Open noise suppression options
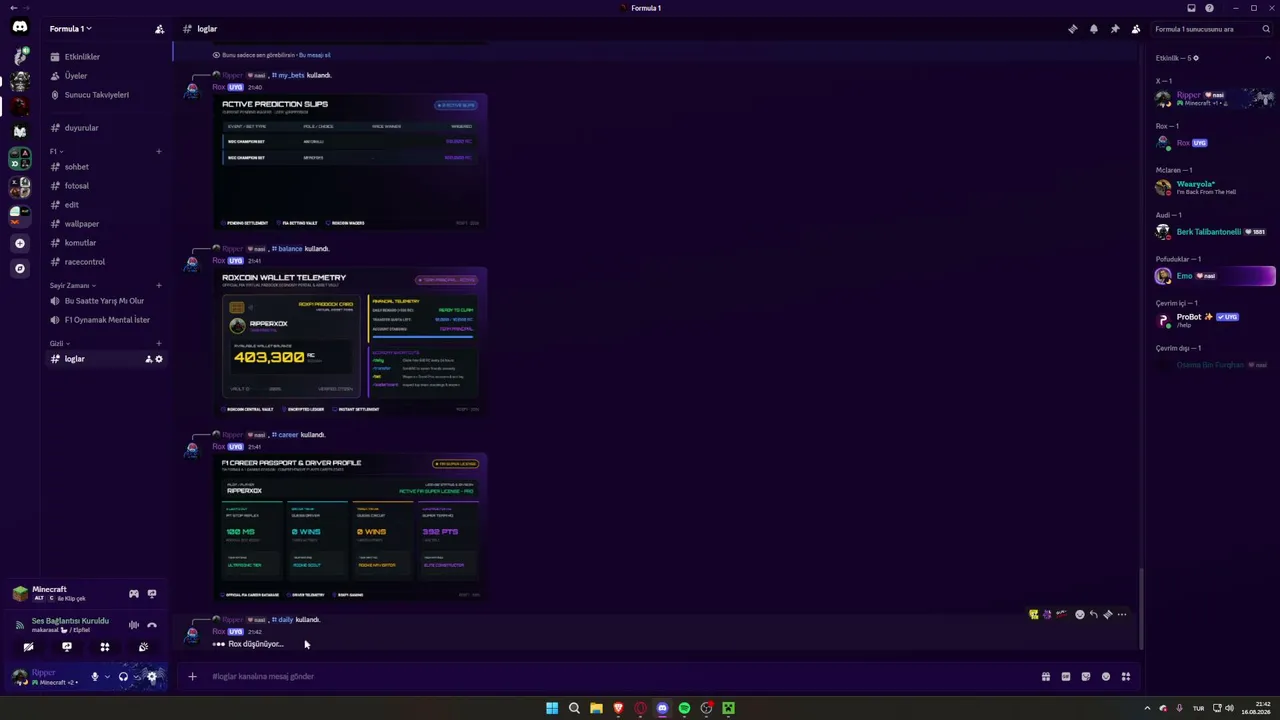This screenshot has height=720, width=1280. (134, 625)
